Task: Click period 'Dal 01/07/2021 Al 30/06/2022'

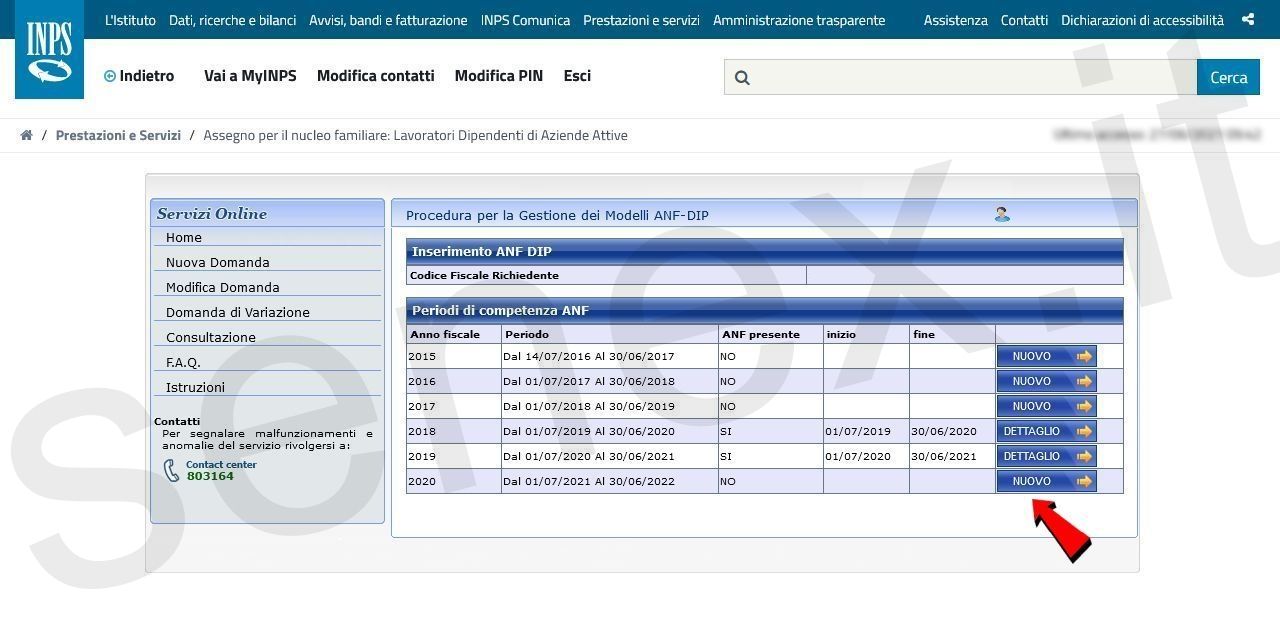Action: click(589, 481)
